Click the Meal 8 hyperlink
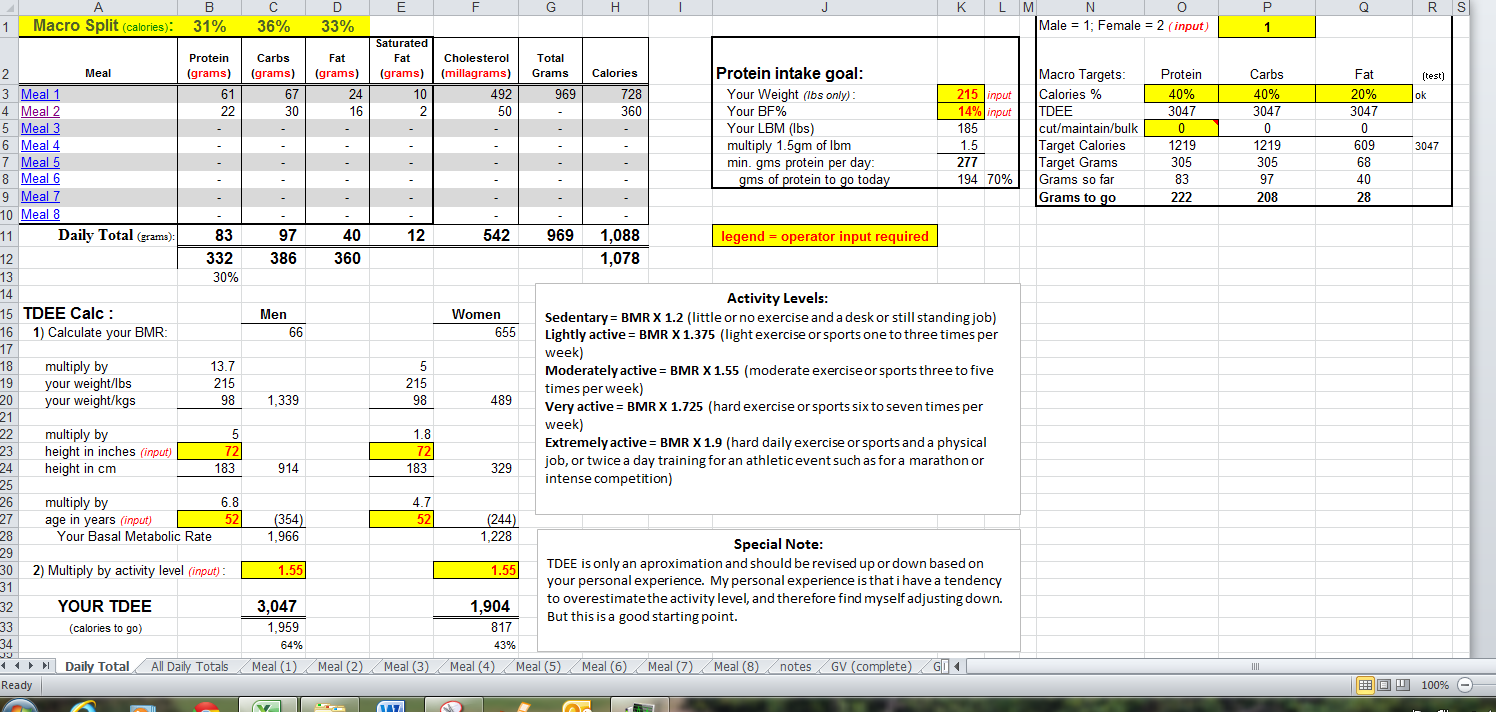Viewport: 1496px width, 712px height. tap(40, 214)
